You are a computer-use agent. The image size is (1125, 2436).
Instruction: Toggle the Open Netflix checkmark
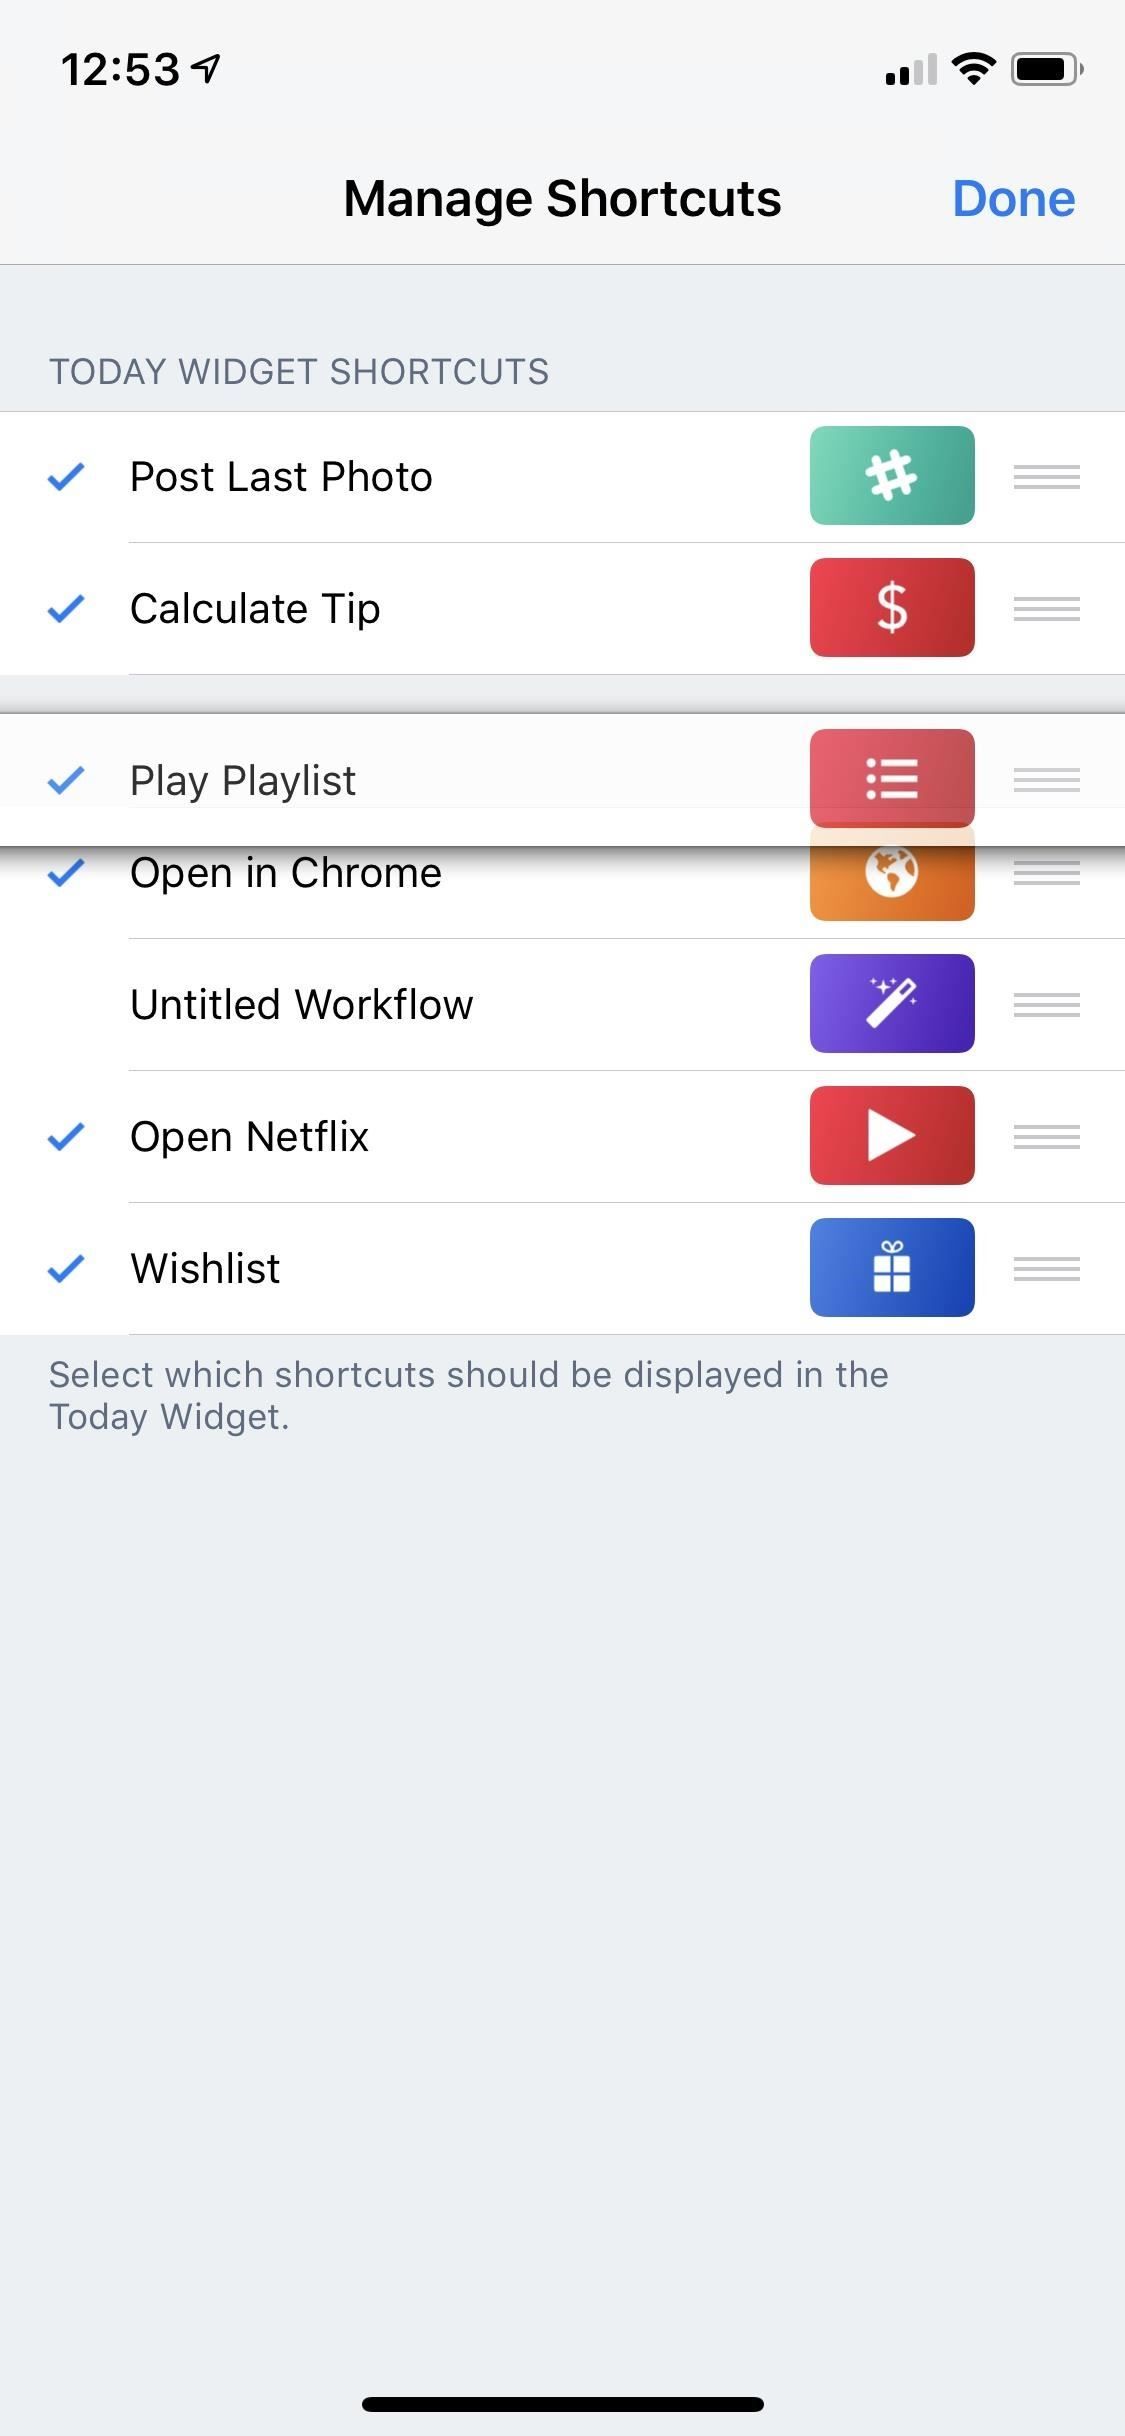click(66, 1136)
